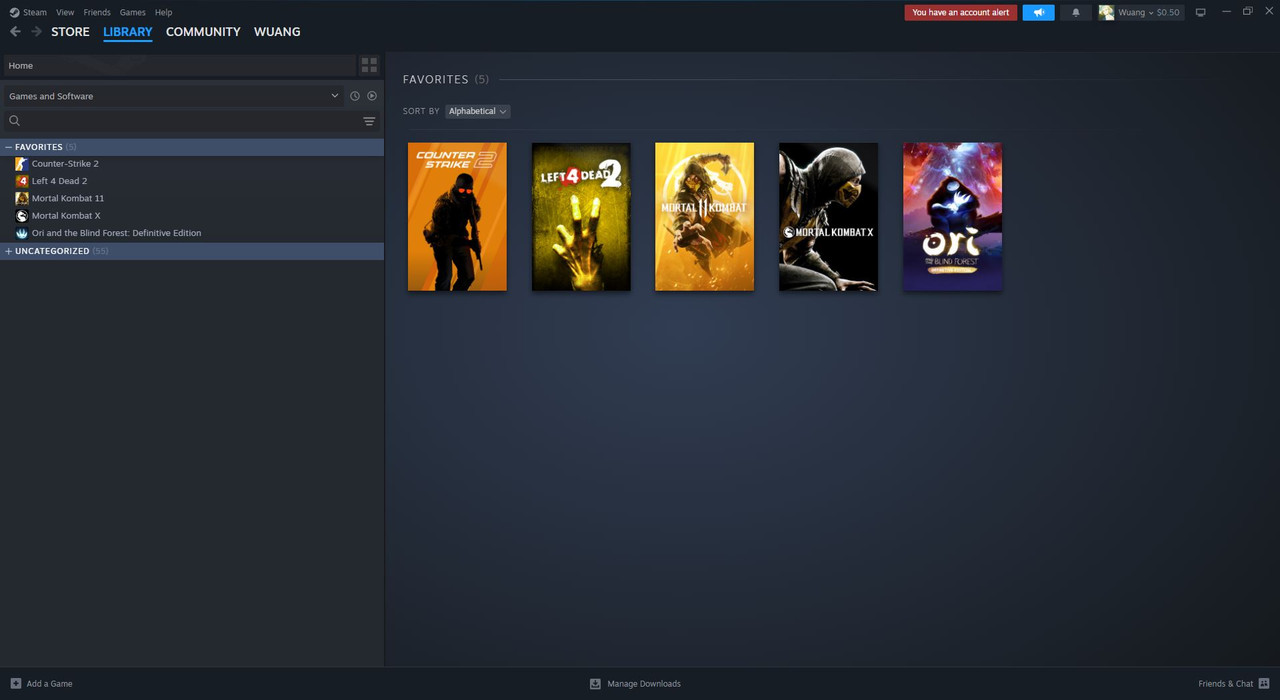Image resolution: width=1280 pixels, height=700 pixels.
Task: Open the Ori Blind Forest cover art
Action: 952,217
